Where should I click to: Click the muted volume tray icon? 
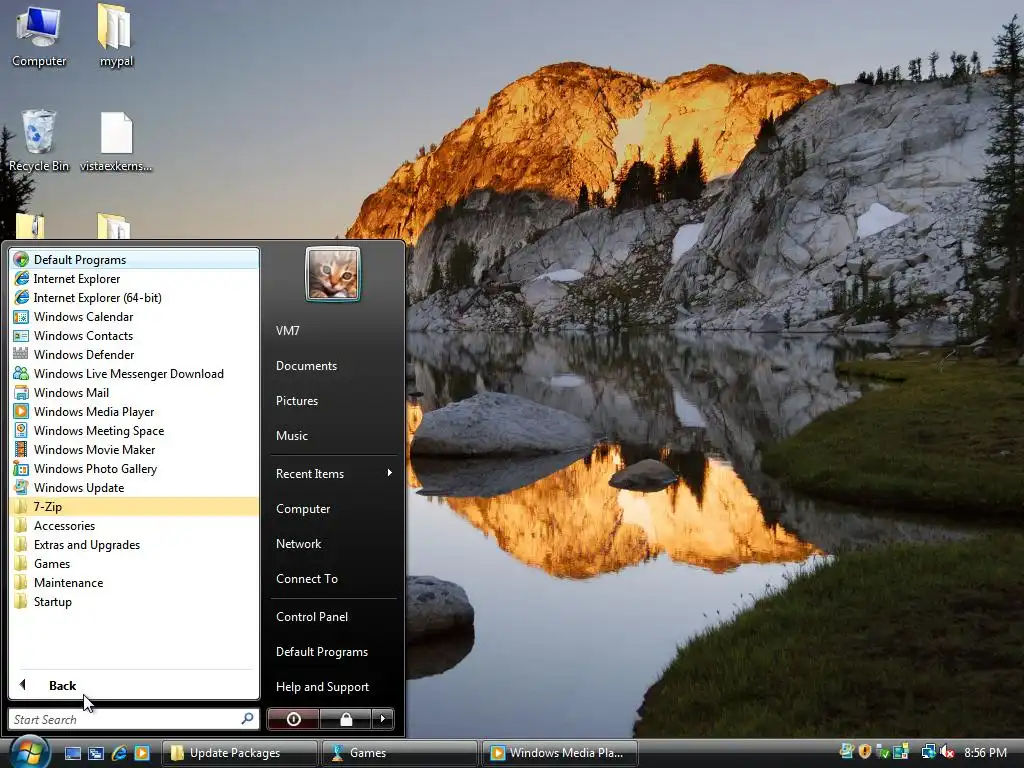[x=948, y=752]
